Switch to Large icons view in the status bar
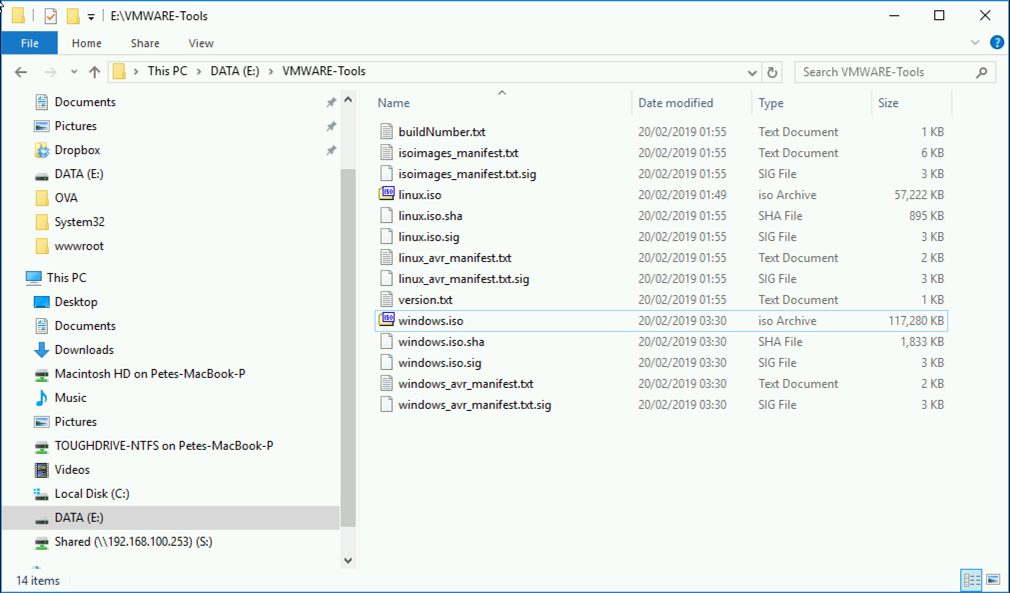This screenshot has width=1010, height=593. point(993,579)
